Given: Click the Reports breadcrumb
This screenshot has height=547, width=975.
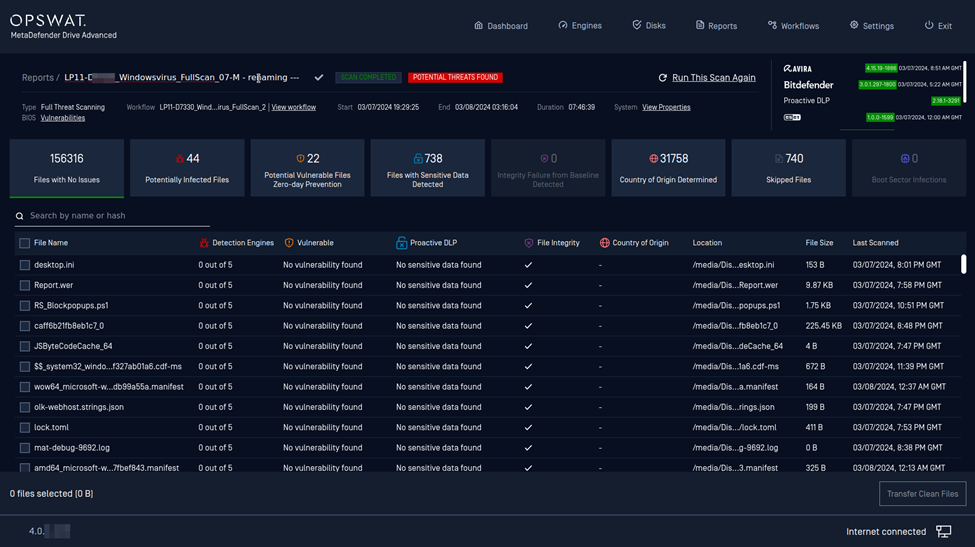Looking at the screenshot, I should tap(37, 78).
